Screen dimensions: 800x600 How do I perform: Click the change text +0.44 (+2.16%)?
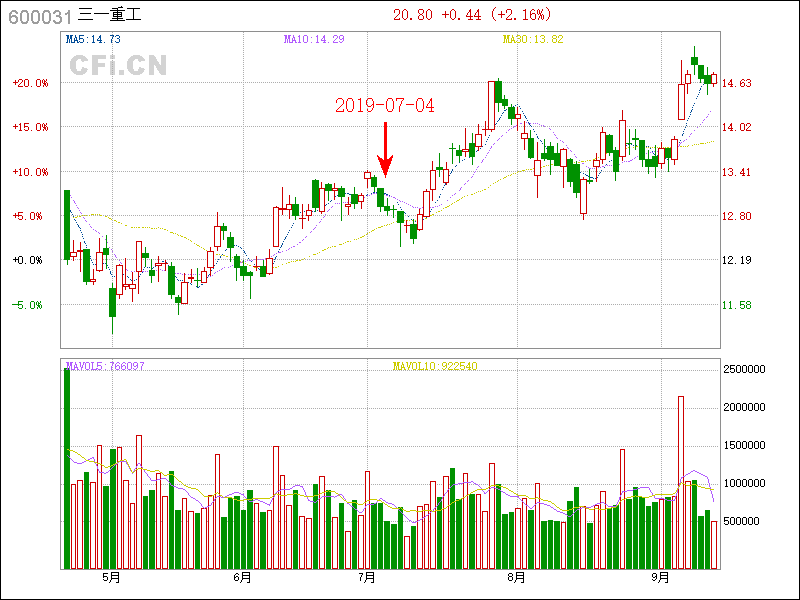496,15
